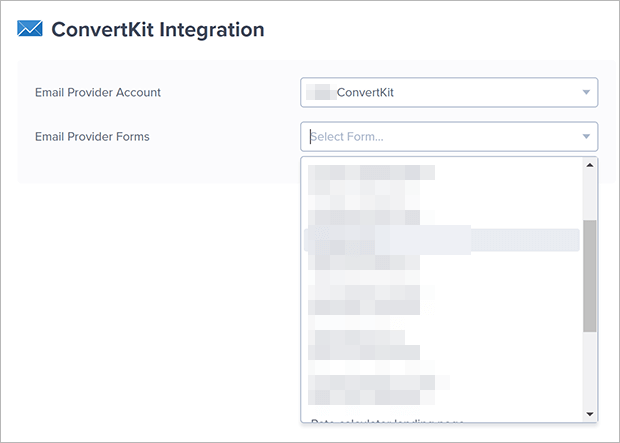The width and height of the screenshot is (620, 443).
Task: Click the Email Provider Account label
Action: point(98,93)
